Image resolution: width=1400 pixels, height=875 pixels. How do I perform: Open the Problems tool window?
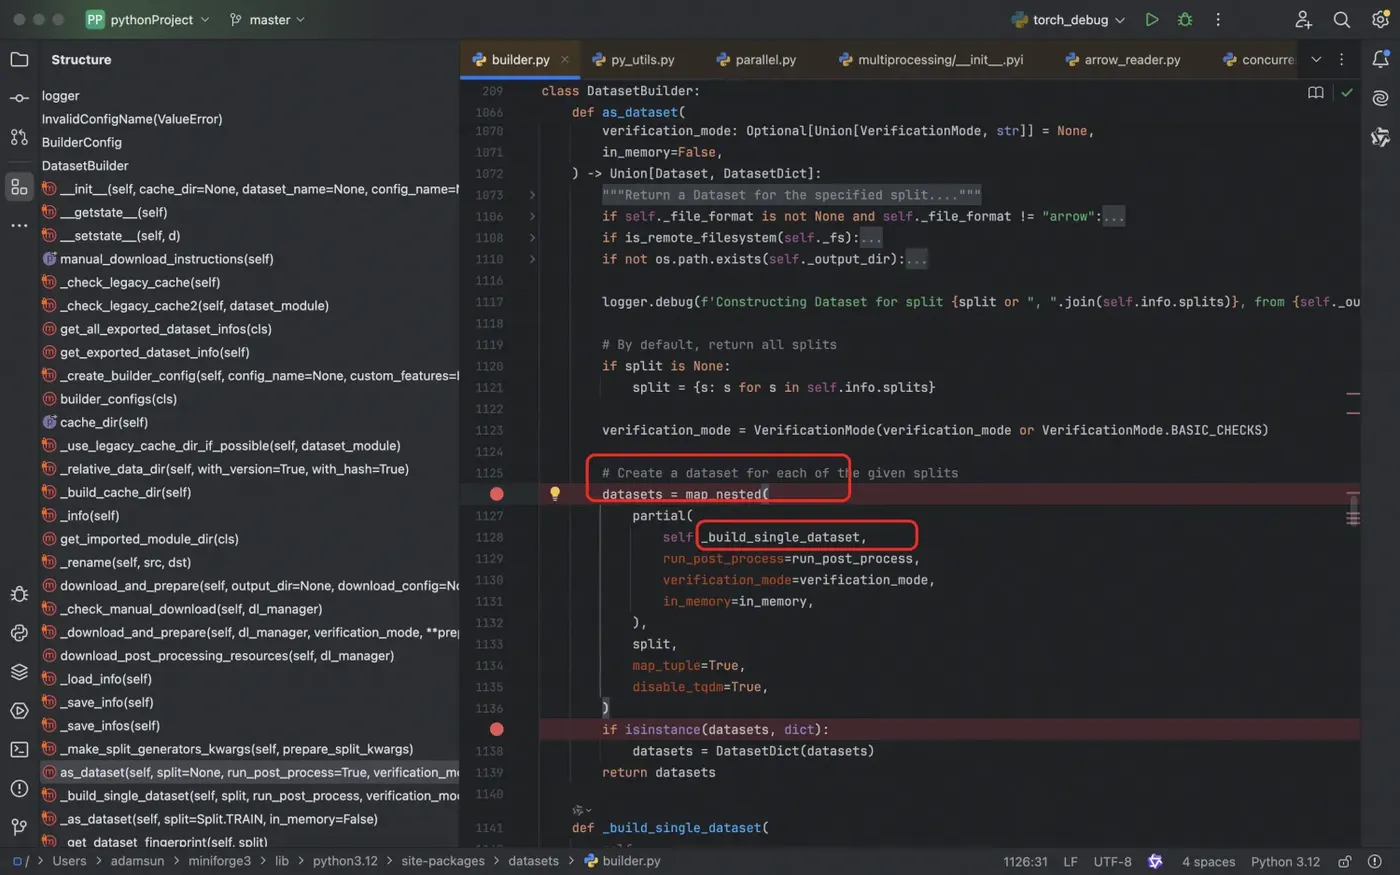point(19,788)
